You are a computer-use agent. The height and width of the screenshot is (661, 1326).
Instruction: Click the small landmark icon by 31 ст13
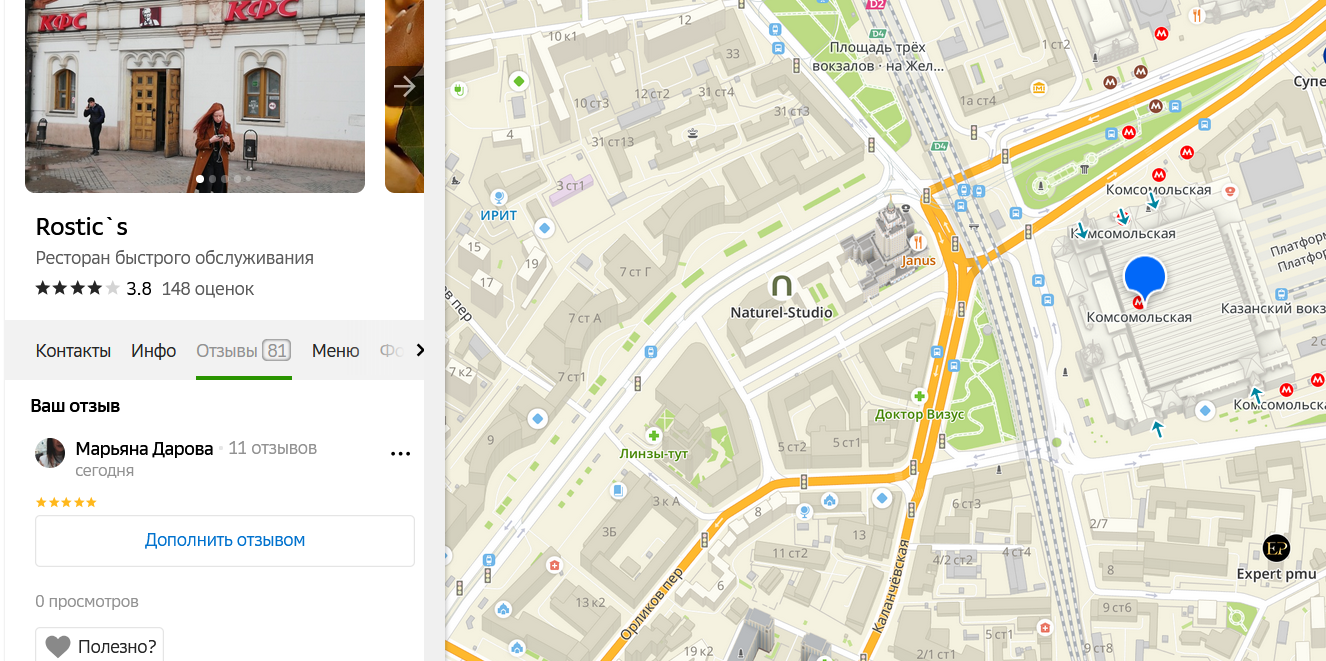click(692, 132)
